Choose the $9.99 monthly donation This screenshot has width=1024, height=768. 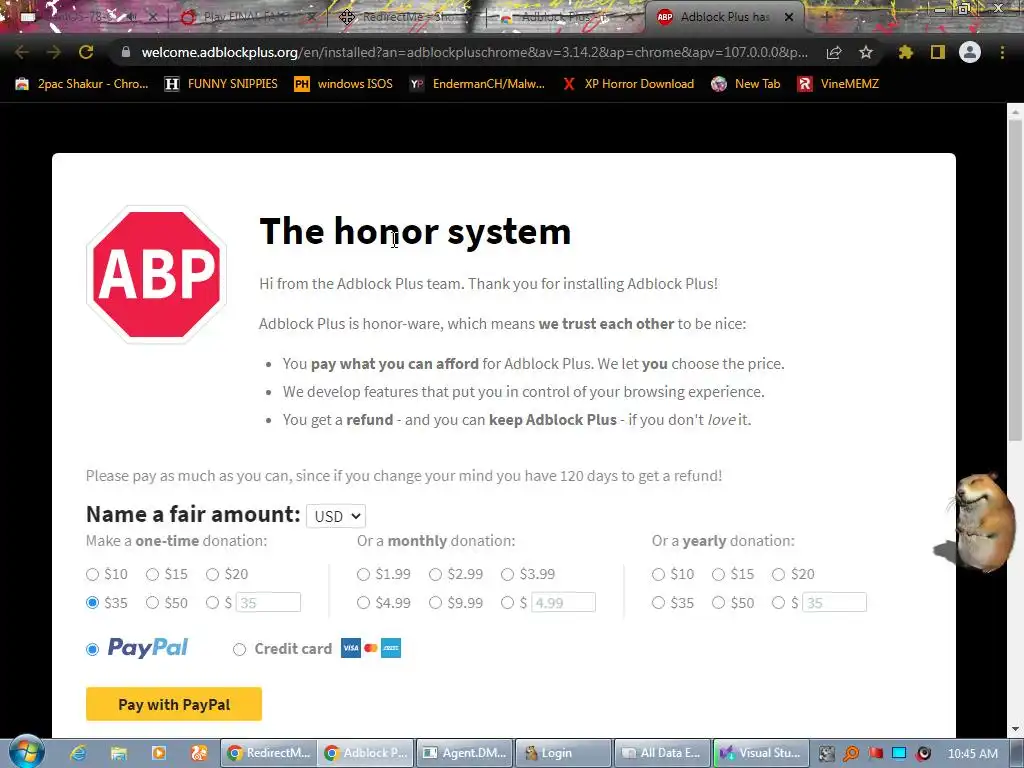point(436,603)
